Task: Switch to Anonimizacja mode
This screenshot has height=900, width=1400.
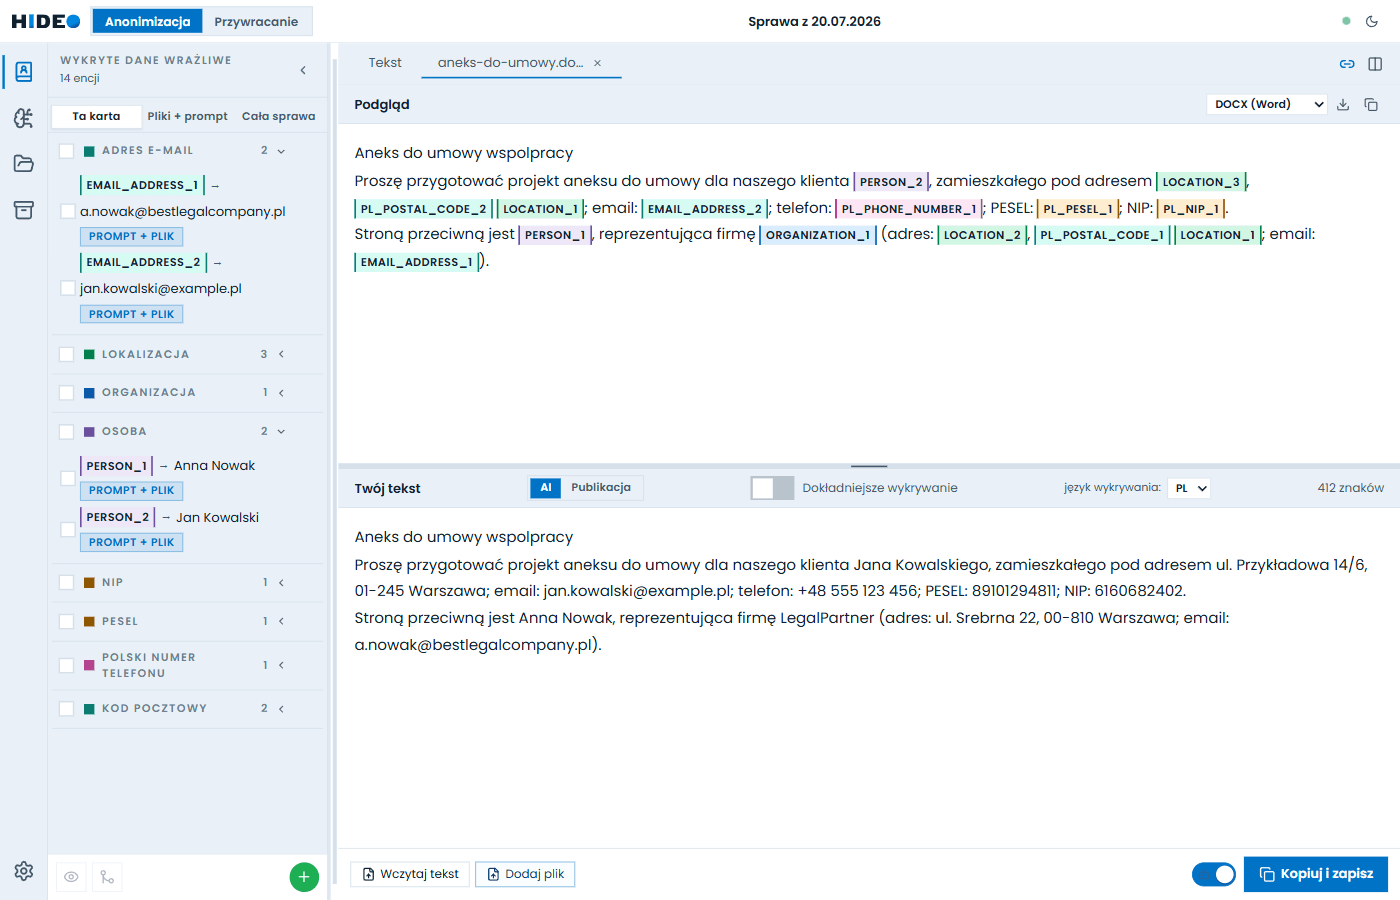Action: pos(148,21)
